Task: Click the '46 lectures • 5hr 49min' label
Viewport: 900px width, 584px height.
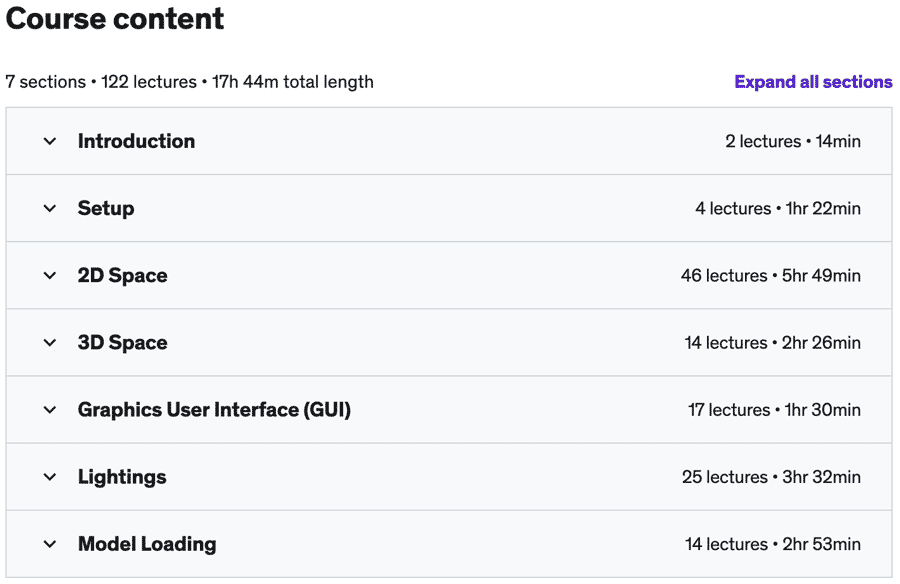Action: click(771, 276)
